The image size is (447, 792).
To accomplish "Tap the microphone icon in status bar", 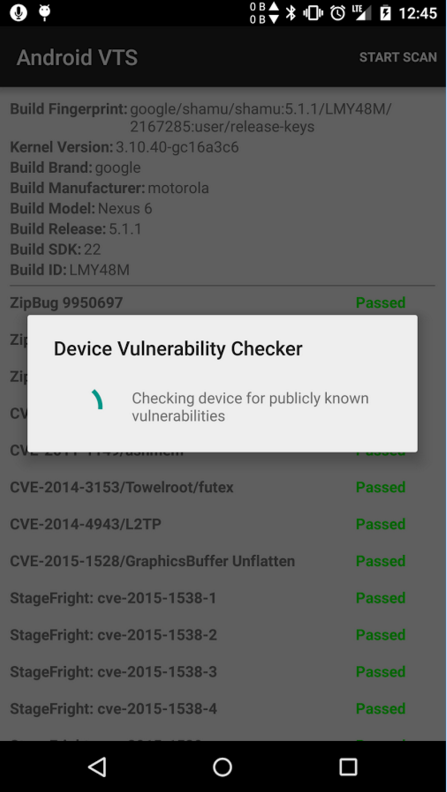I will click(19, 13).
